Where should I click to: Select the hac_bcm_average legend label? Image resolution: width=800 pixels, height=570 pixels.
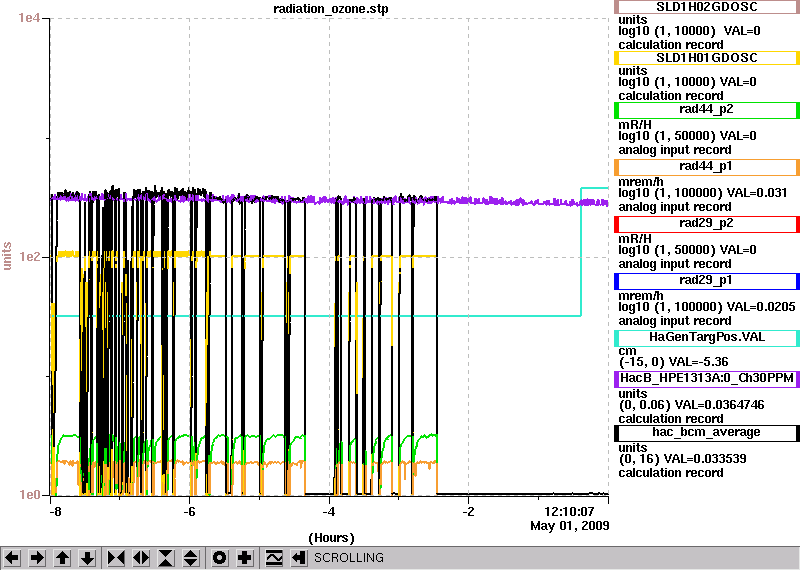pyautogui.click(x=707, y=433)
